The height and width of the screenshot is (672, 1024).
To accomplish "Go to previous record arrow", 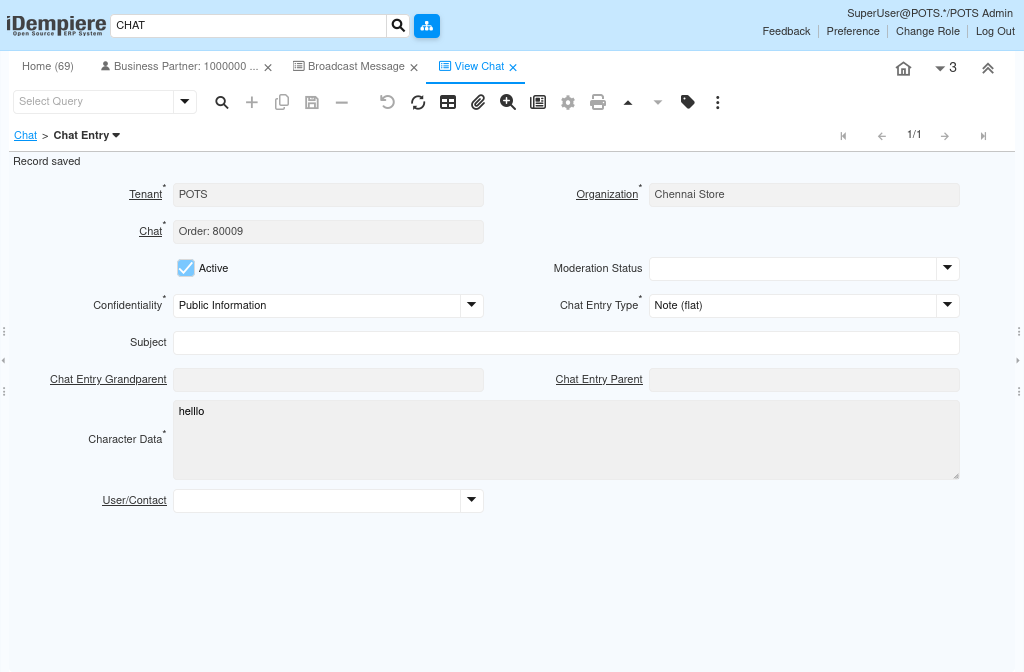I will pyautogui.click(x=882, y=136).
